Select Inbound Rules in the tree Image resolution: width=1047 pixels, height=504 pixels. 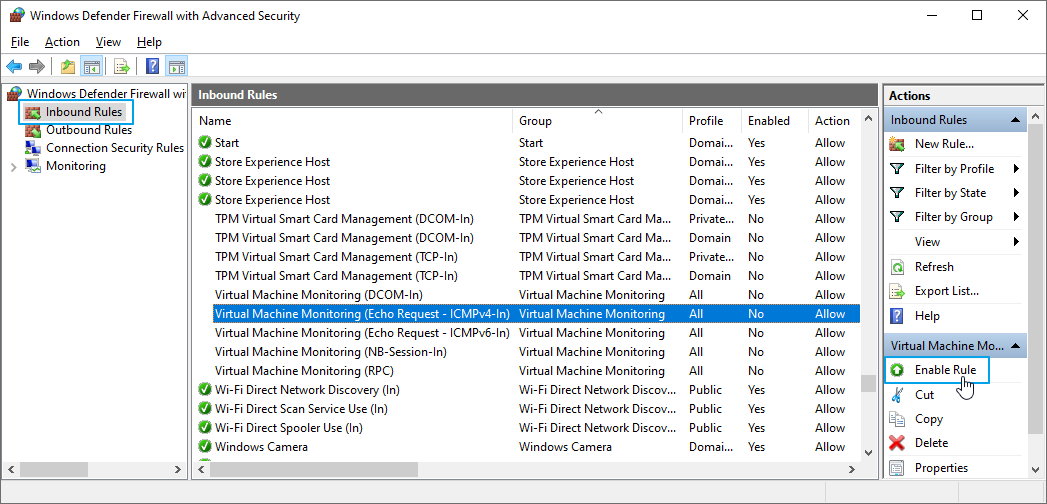point(84,112)
